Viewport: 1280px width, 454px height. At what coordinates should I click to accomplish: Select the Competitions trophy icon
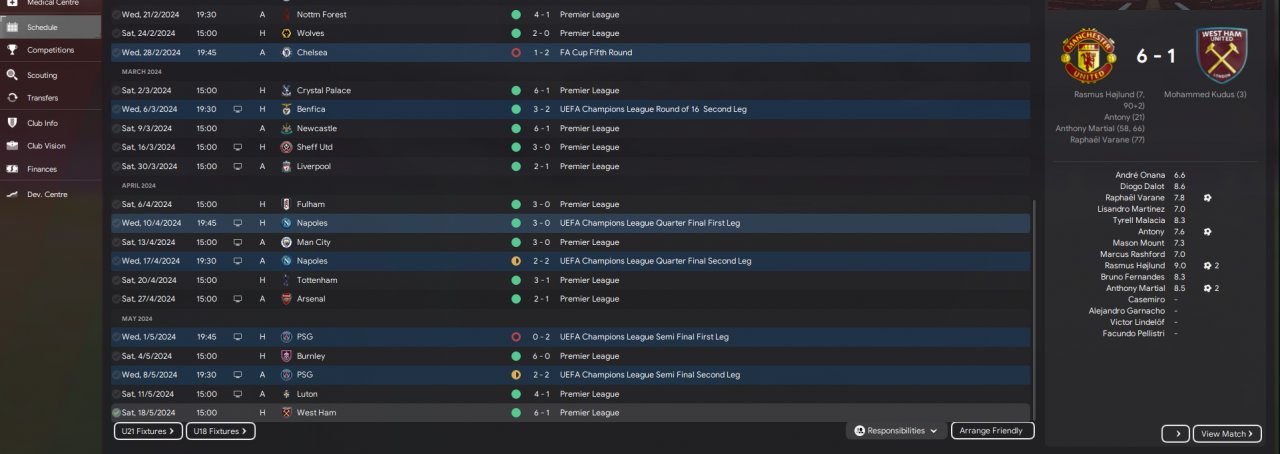[x=12, y=49]
